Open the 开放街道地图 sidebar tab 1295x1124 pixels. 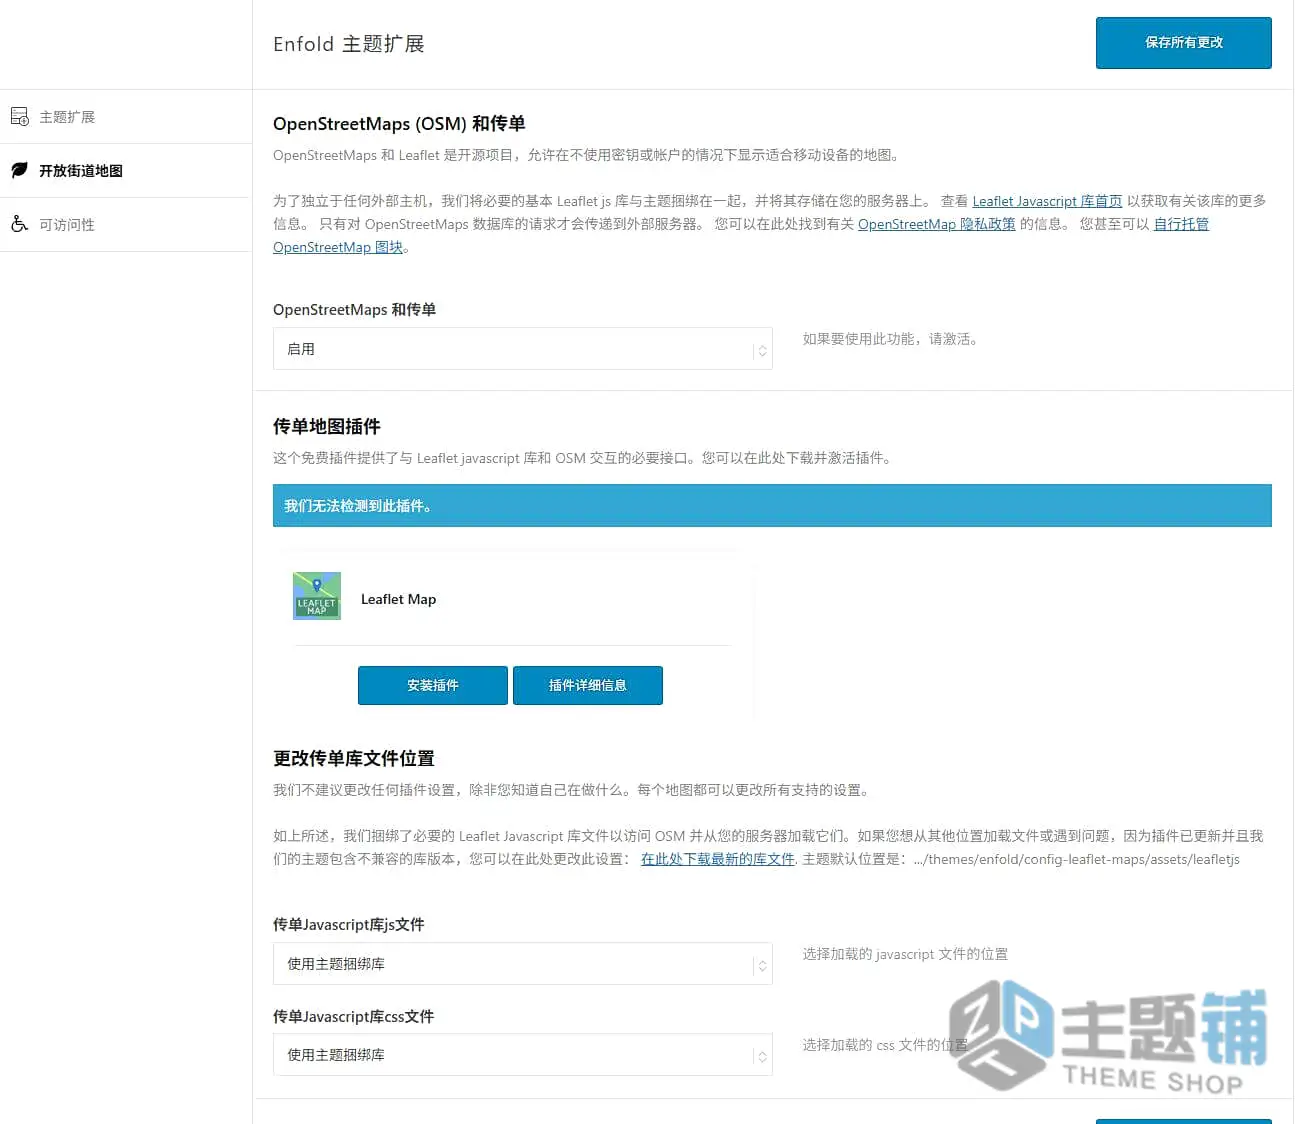(x=126, y=171)
